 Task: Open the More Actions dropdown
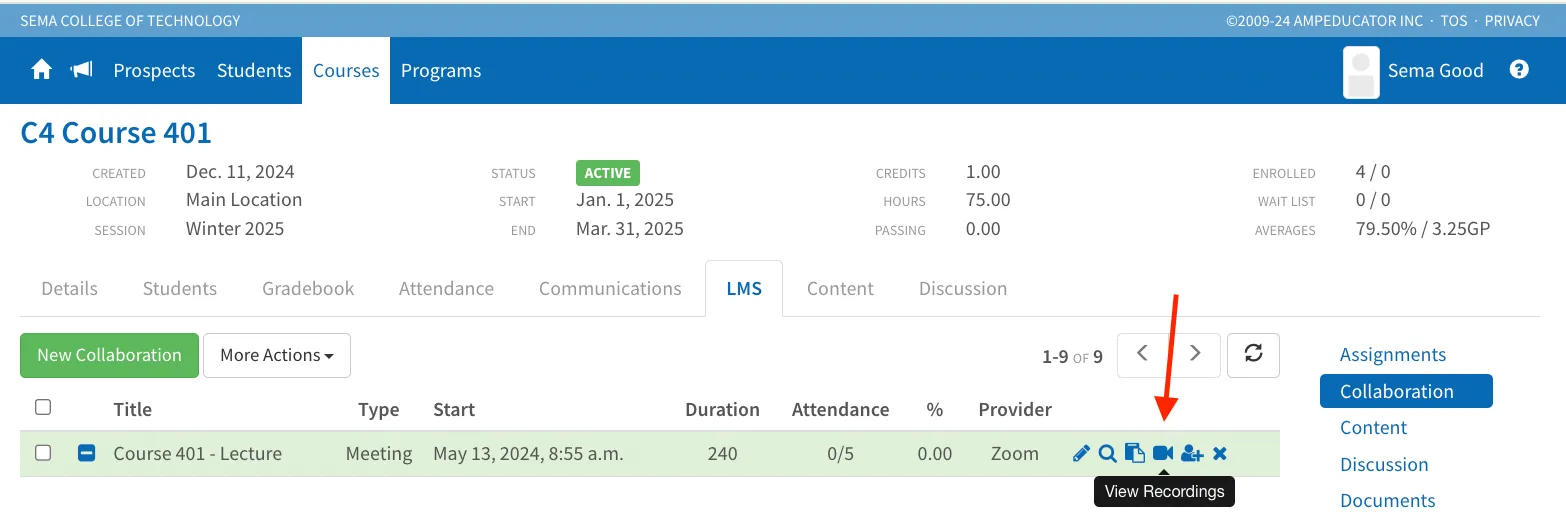(x=277, y=355)
